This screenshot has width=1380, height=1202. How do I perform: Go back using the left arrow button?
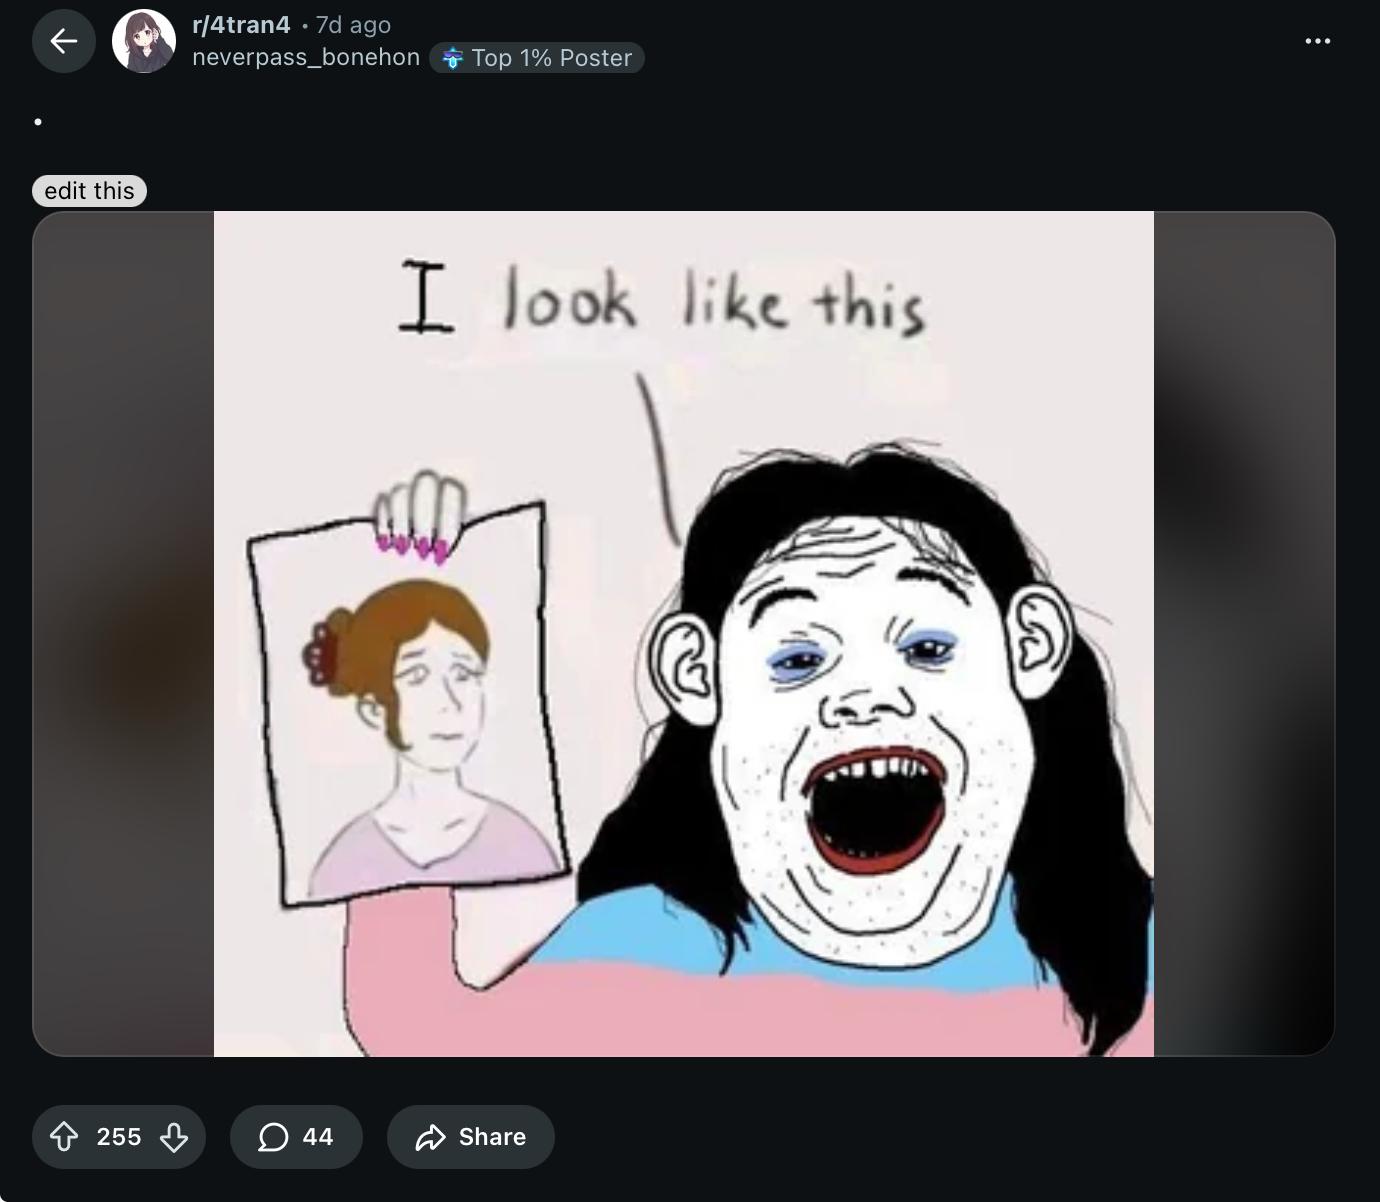[x=64, y=41]
